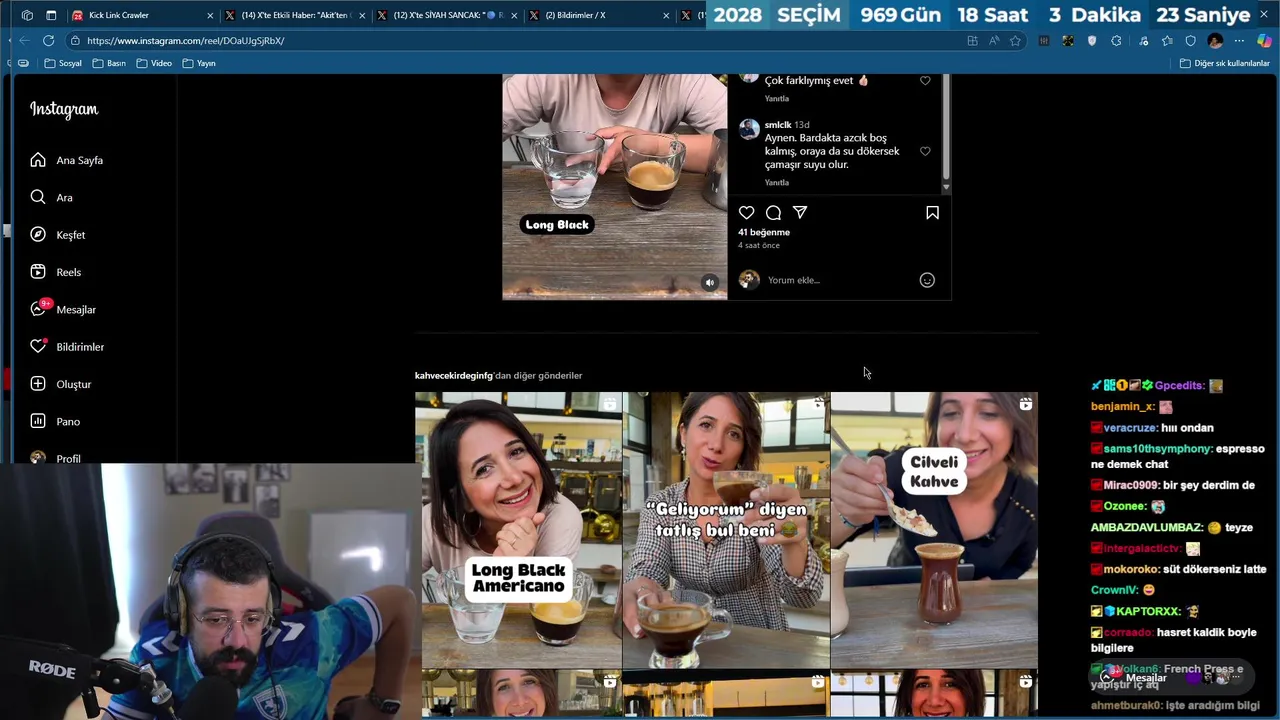Screen dimensions: 1280x720
Task: Focus the Yorum ekle comment field
Action: (x=838, y=280)
